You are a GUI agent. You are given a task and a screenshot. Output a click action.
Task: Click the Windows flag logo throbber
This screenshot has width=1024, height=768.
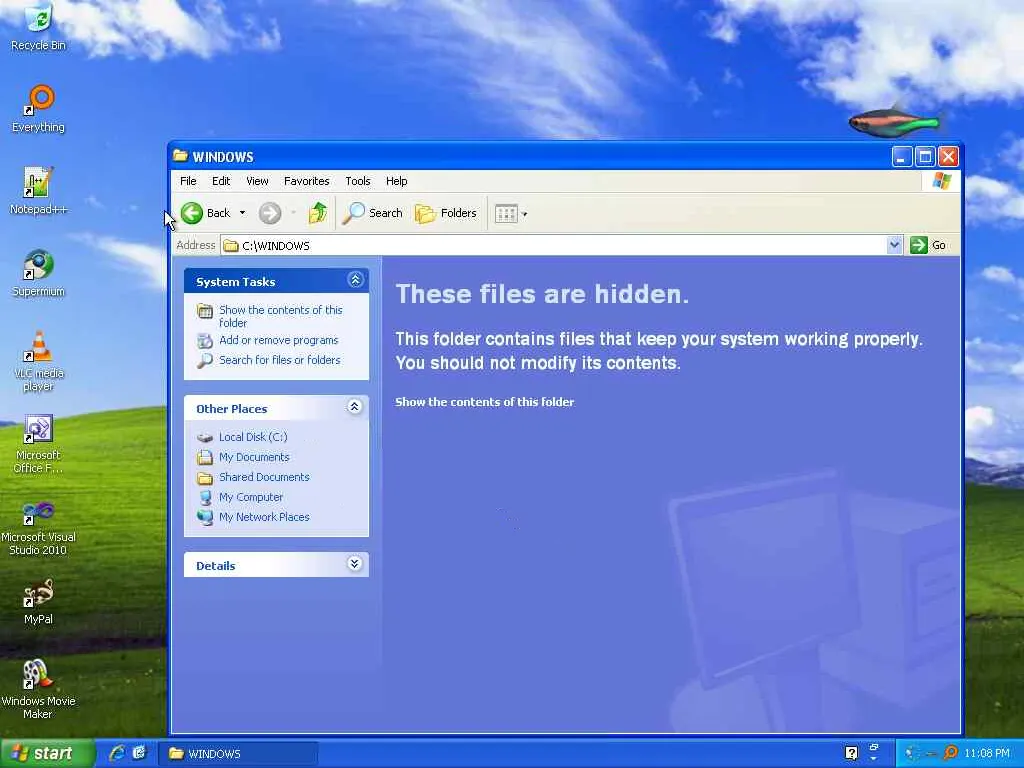click(942, 181)
